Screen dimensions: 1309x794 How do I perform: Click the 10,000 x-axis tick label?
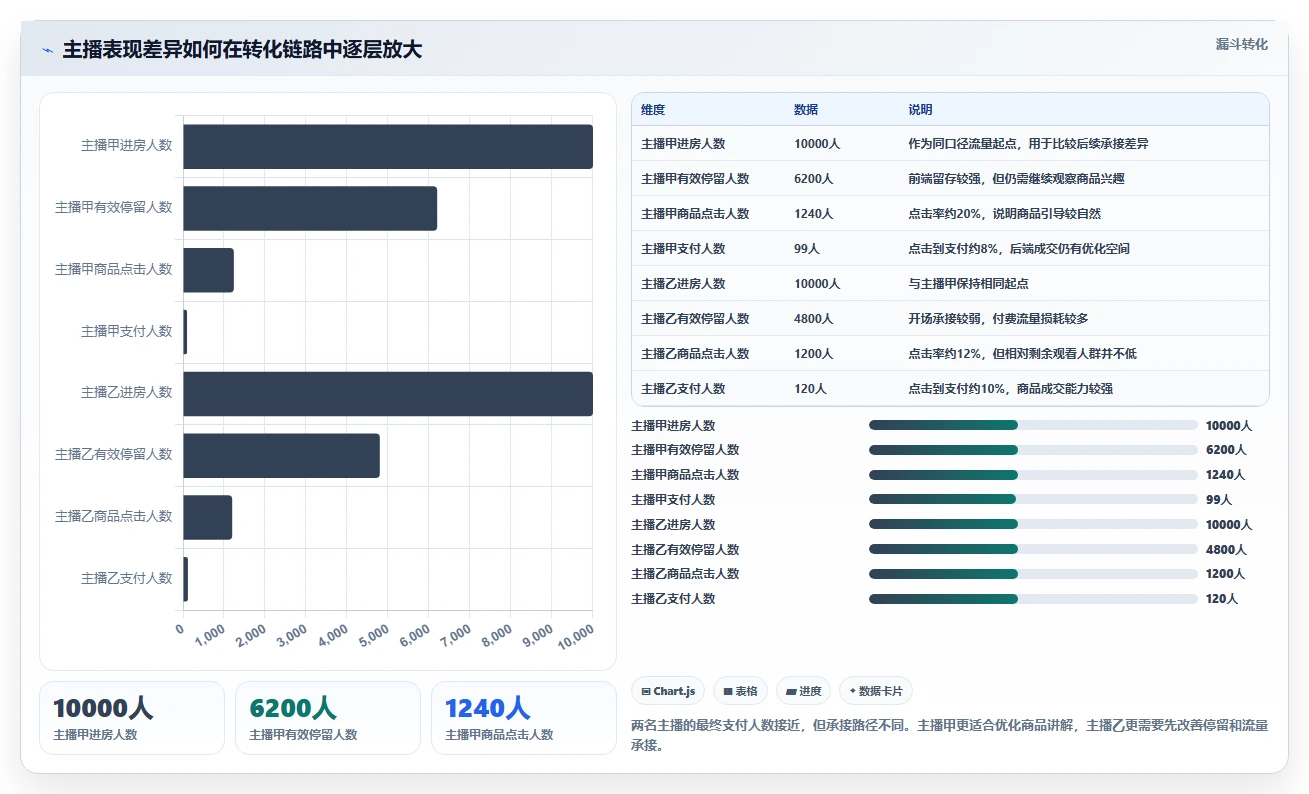point(575,636)
